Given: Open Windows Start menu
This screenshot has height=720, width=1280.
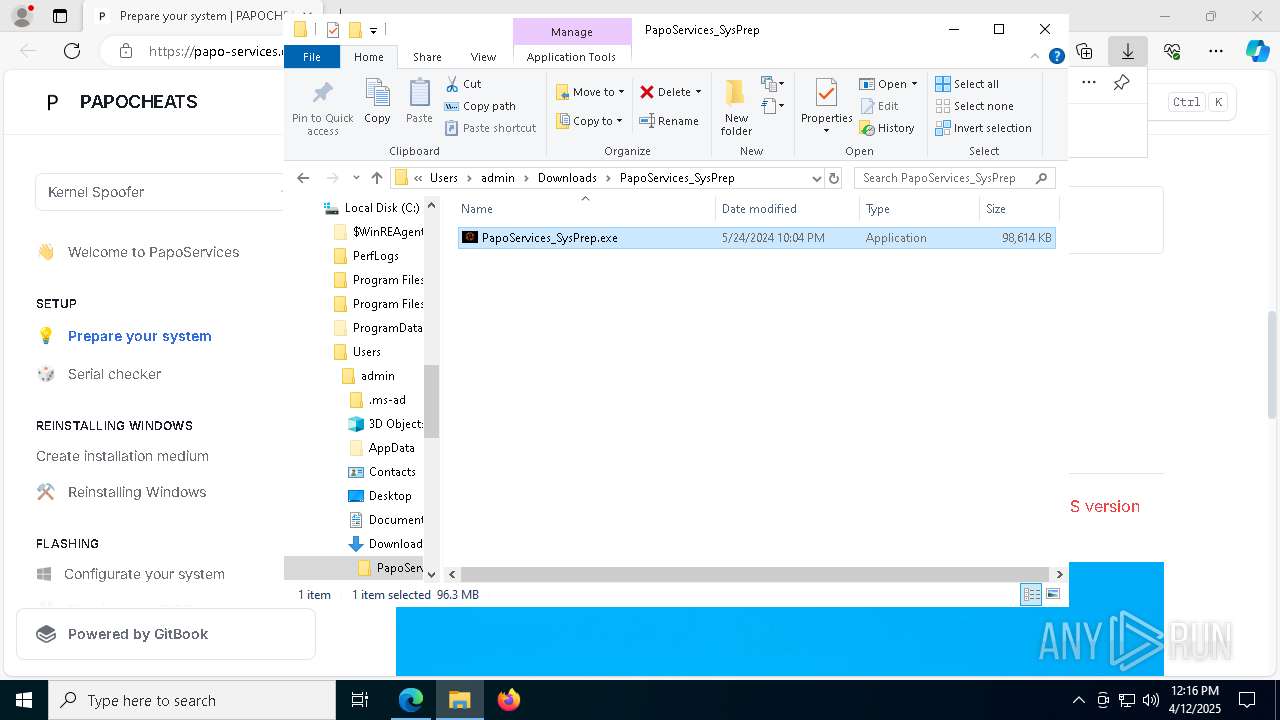Looking at the screenshot, I should pos(24,700).
